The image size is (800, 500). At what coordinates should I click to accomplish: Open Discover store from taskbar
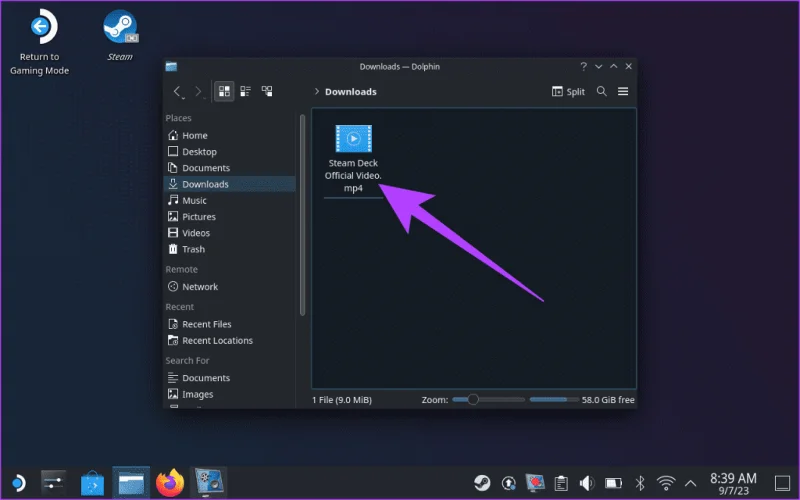[x=92, y=483]
